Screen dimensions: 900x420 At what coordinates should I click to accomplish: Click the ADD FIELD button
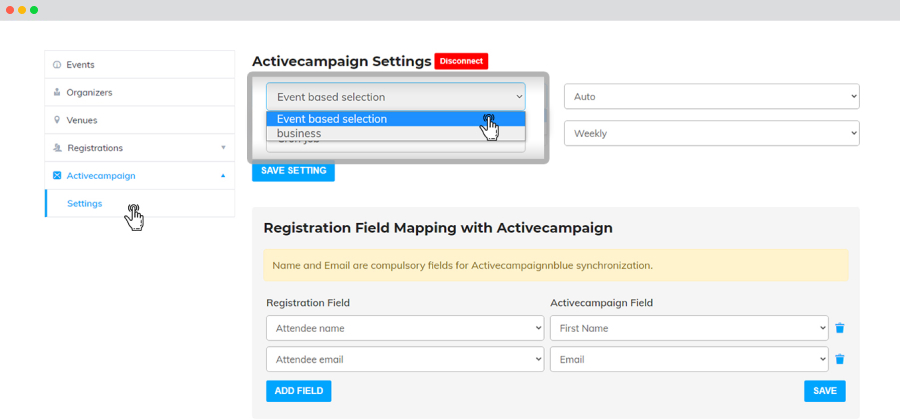298,391
